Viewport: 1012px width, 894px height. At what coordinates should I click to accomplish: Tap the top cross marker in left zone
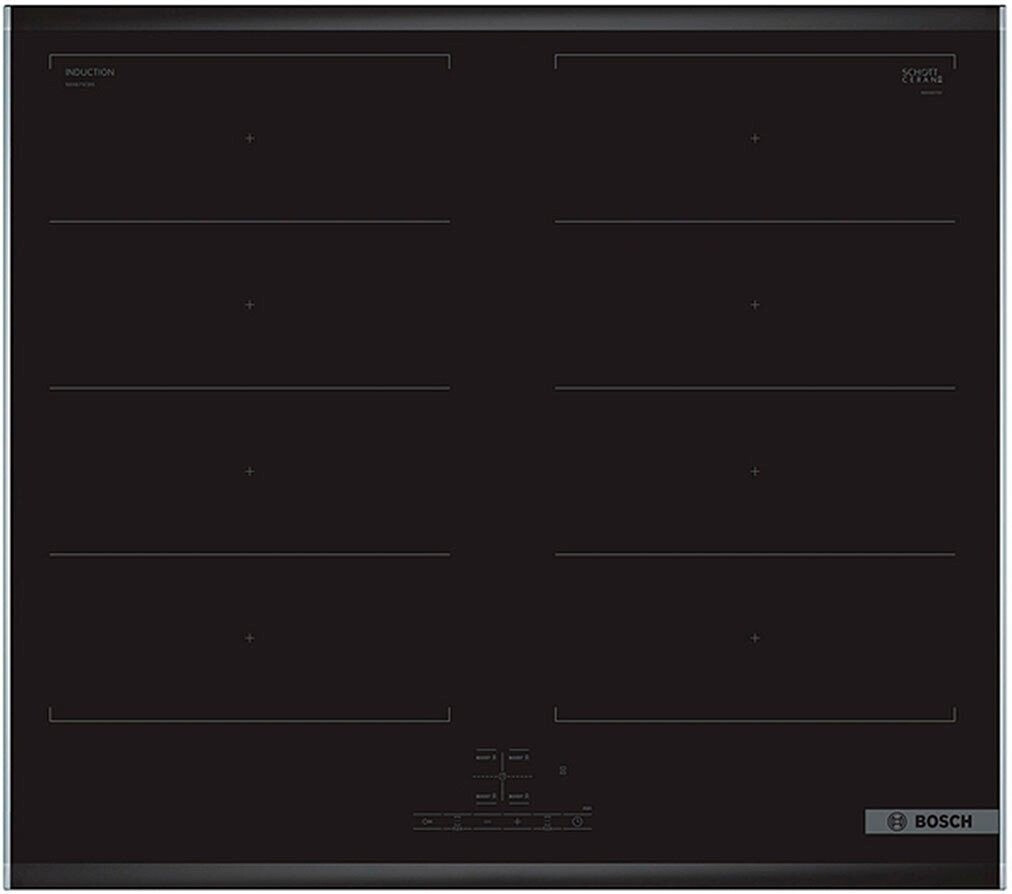(x=249, y=138)
